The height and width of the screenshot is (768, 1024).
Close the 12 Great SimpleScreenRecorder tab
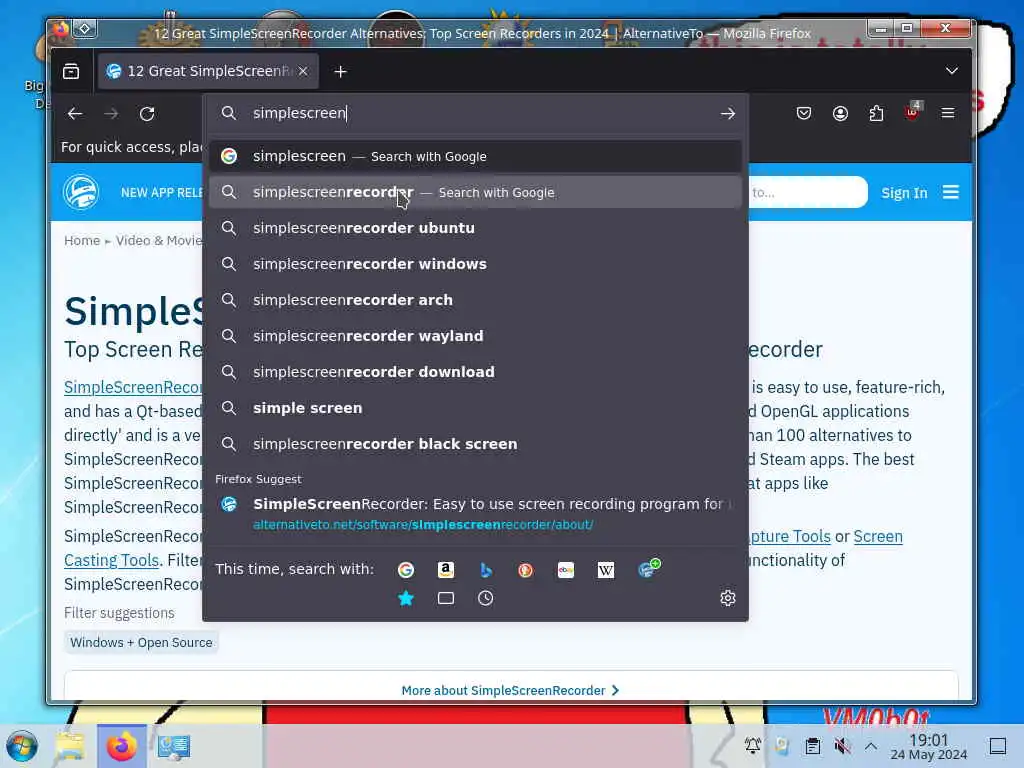tap(303, 71)
